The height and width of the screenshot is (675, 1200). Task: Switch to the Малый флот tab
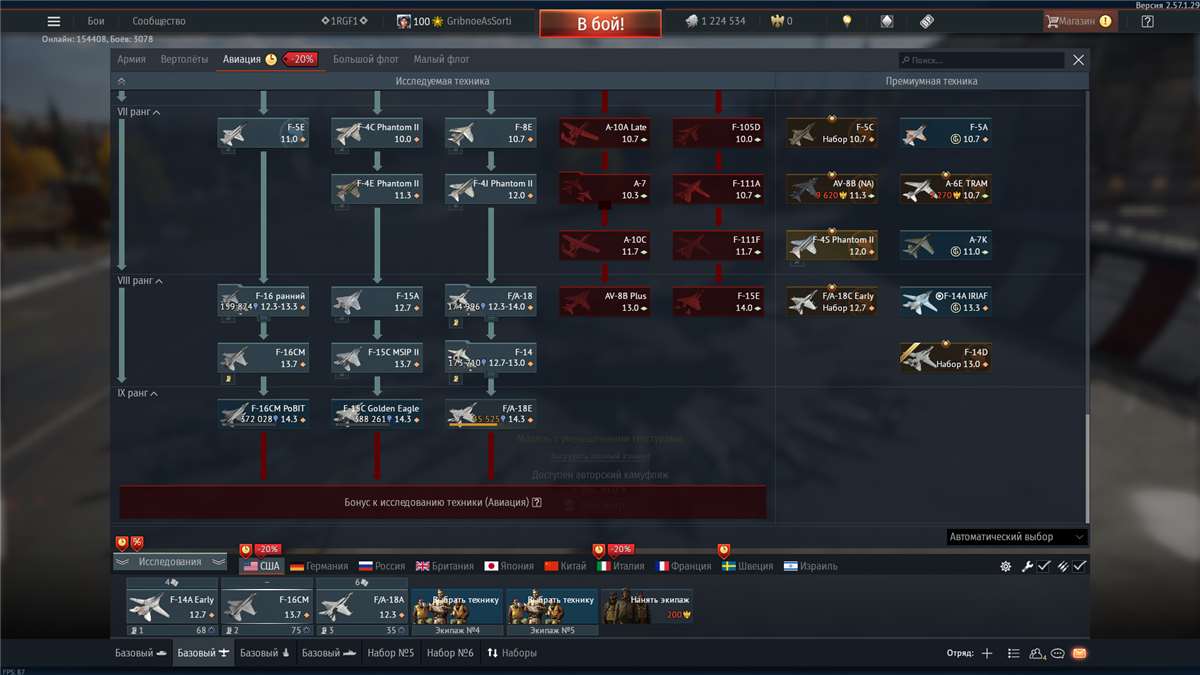(x=442, y=59)
